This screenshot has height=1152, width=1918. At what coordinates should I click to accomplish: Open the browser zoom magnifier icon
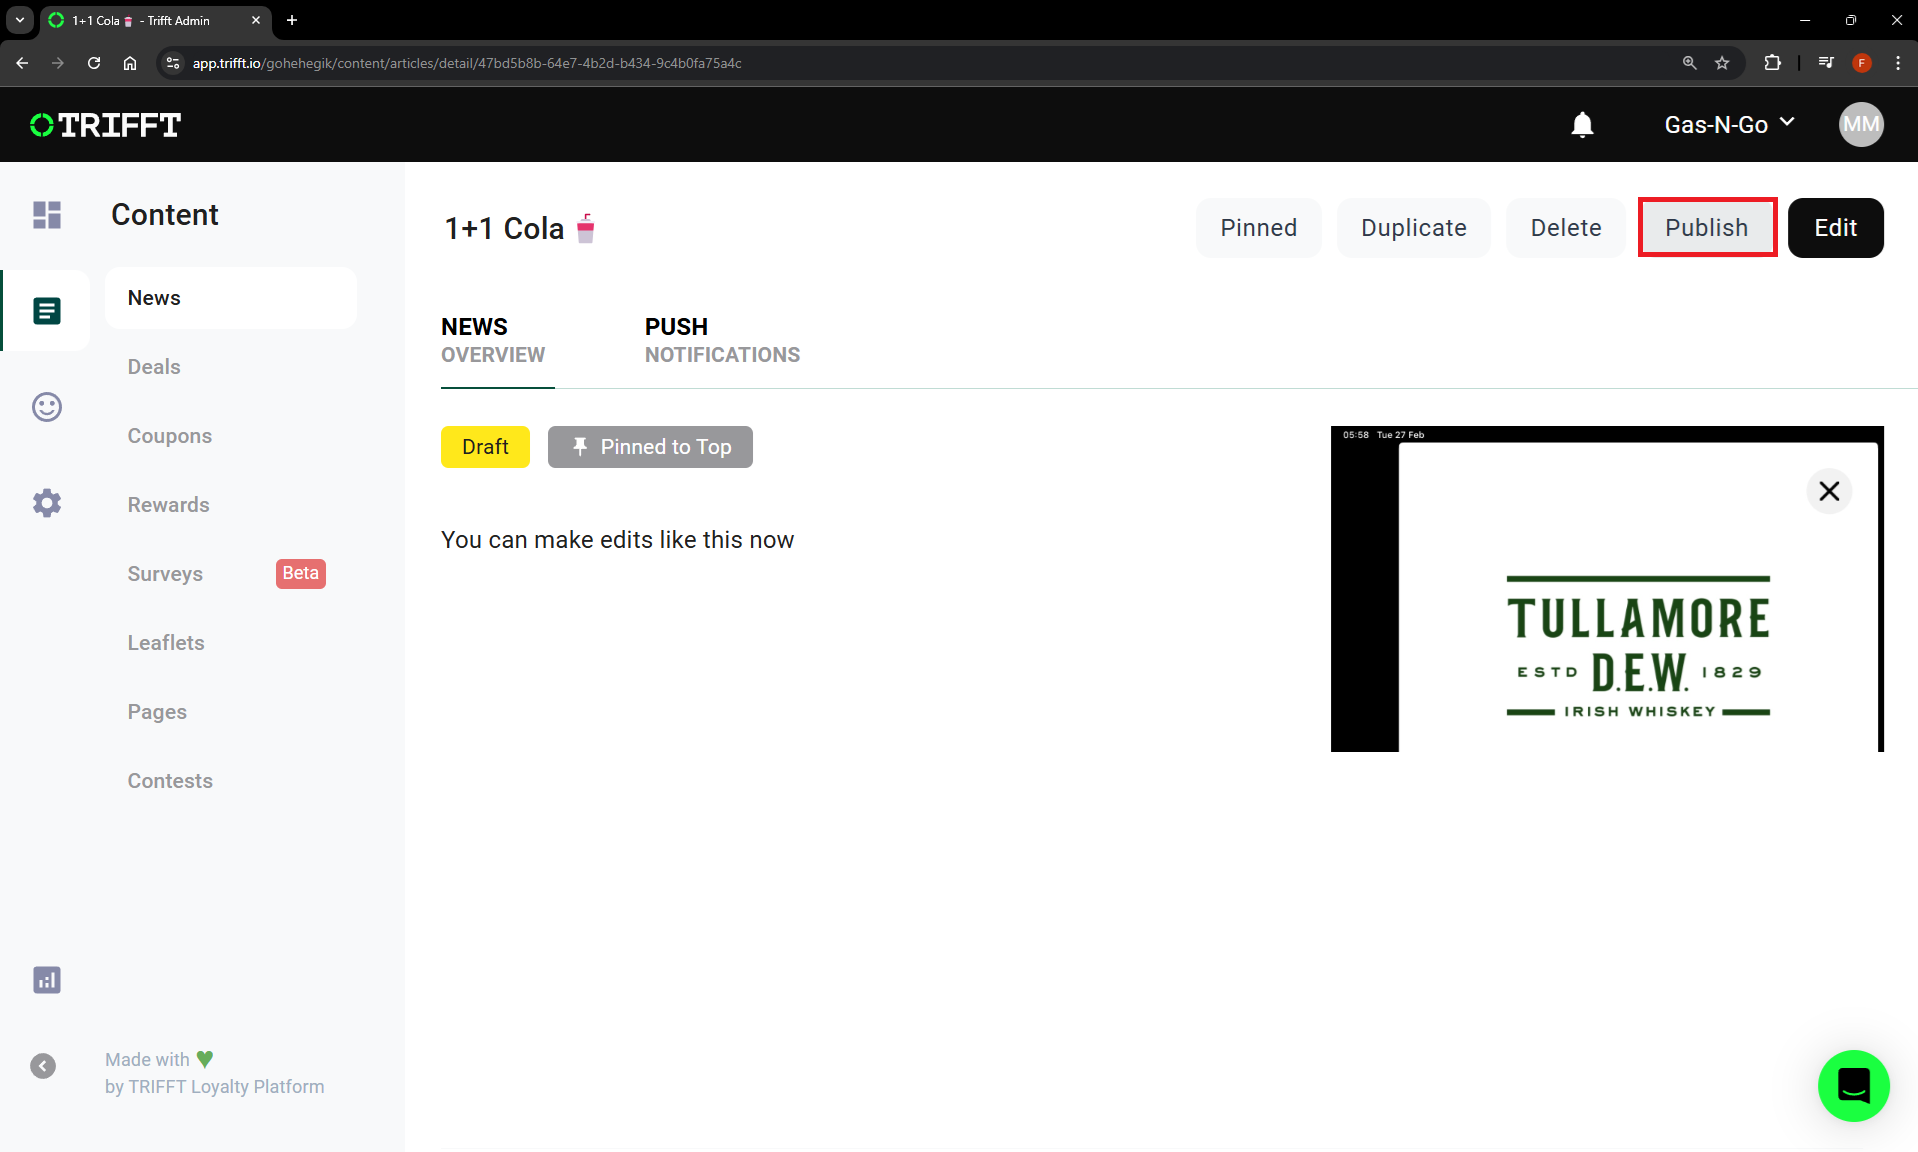click(x=1689, y=63)
